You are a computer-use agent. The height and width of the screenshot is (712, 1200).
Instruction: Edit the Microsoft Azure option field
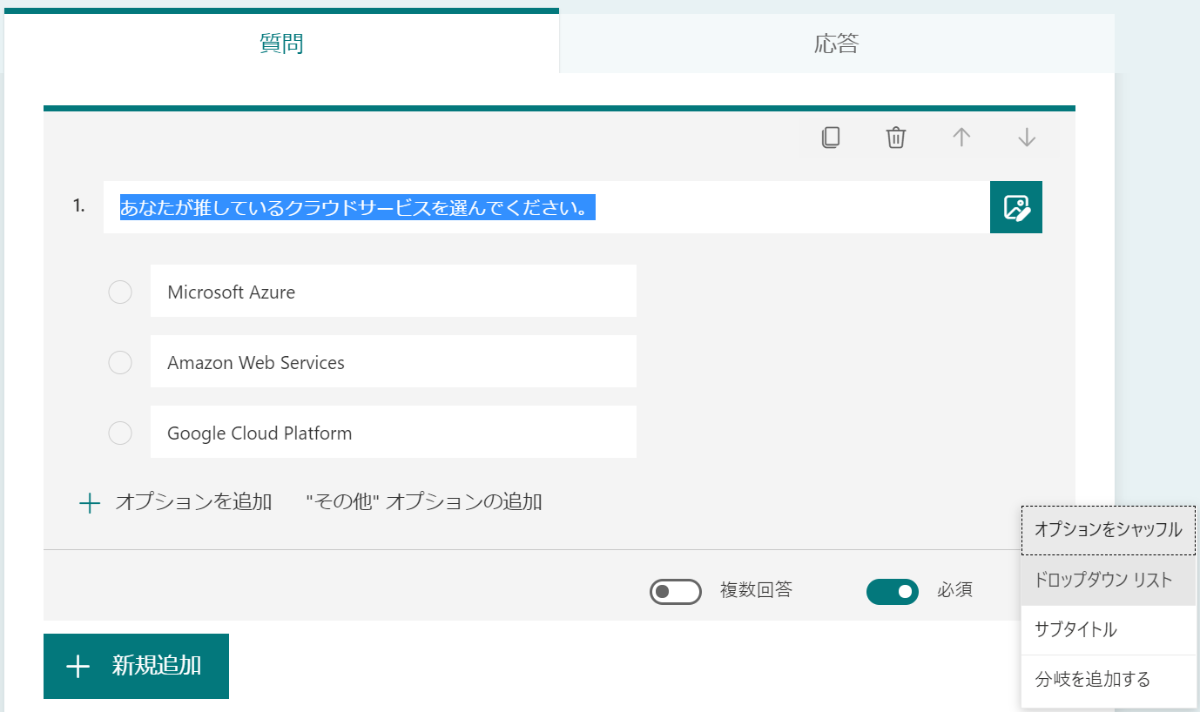click(x=393, y=291)
